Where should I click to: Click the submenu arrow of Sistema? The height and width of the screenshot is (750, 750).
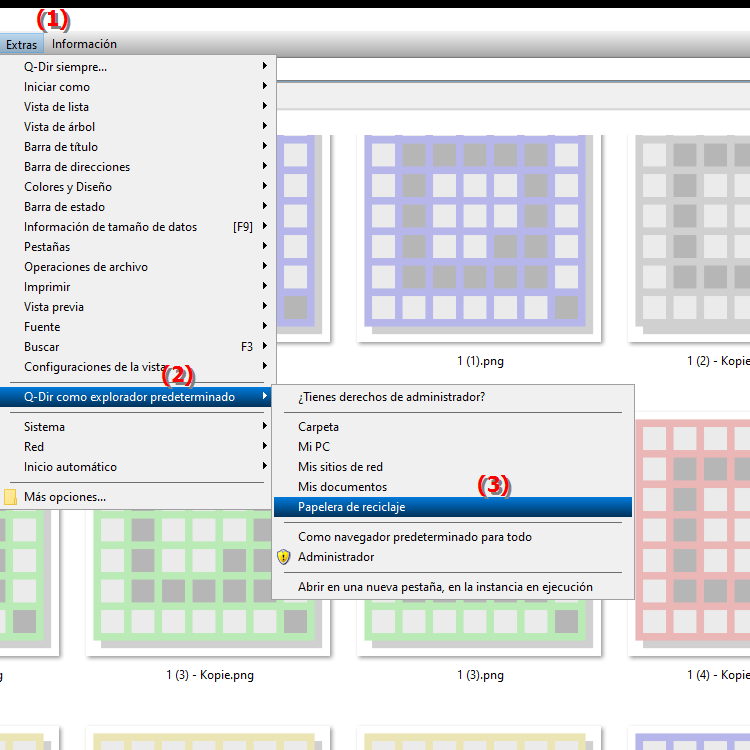pos(265,426)
